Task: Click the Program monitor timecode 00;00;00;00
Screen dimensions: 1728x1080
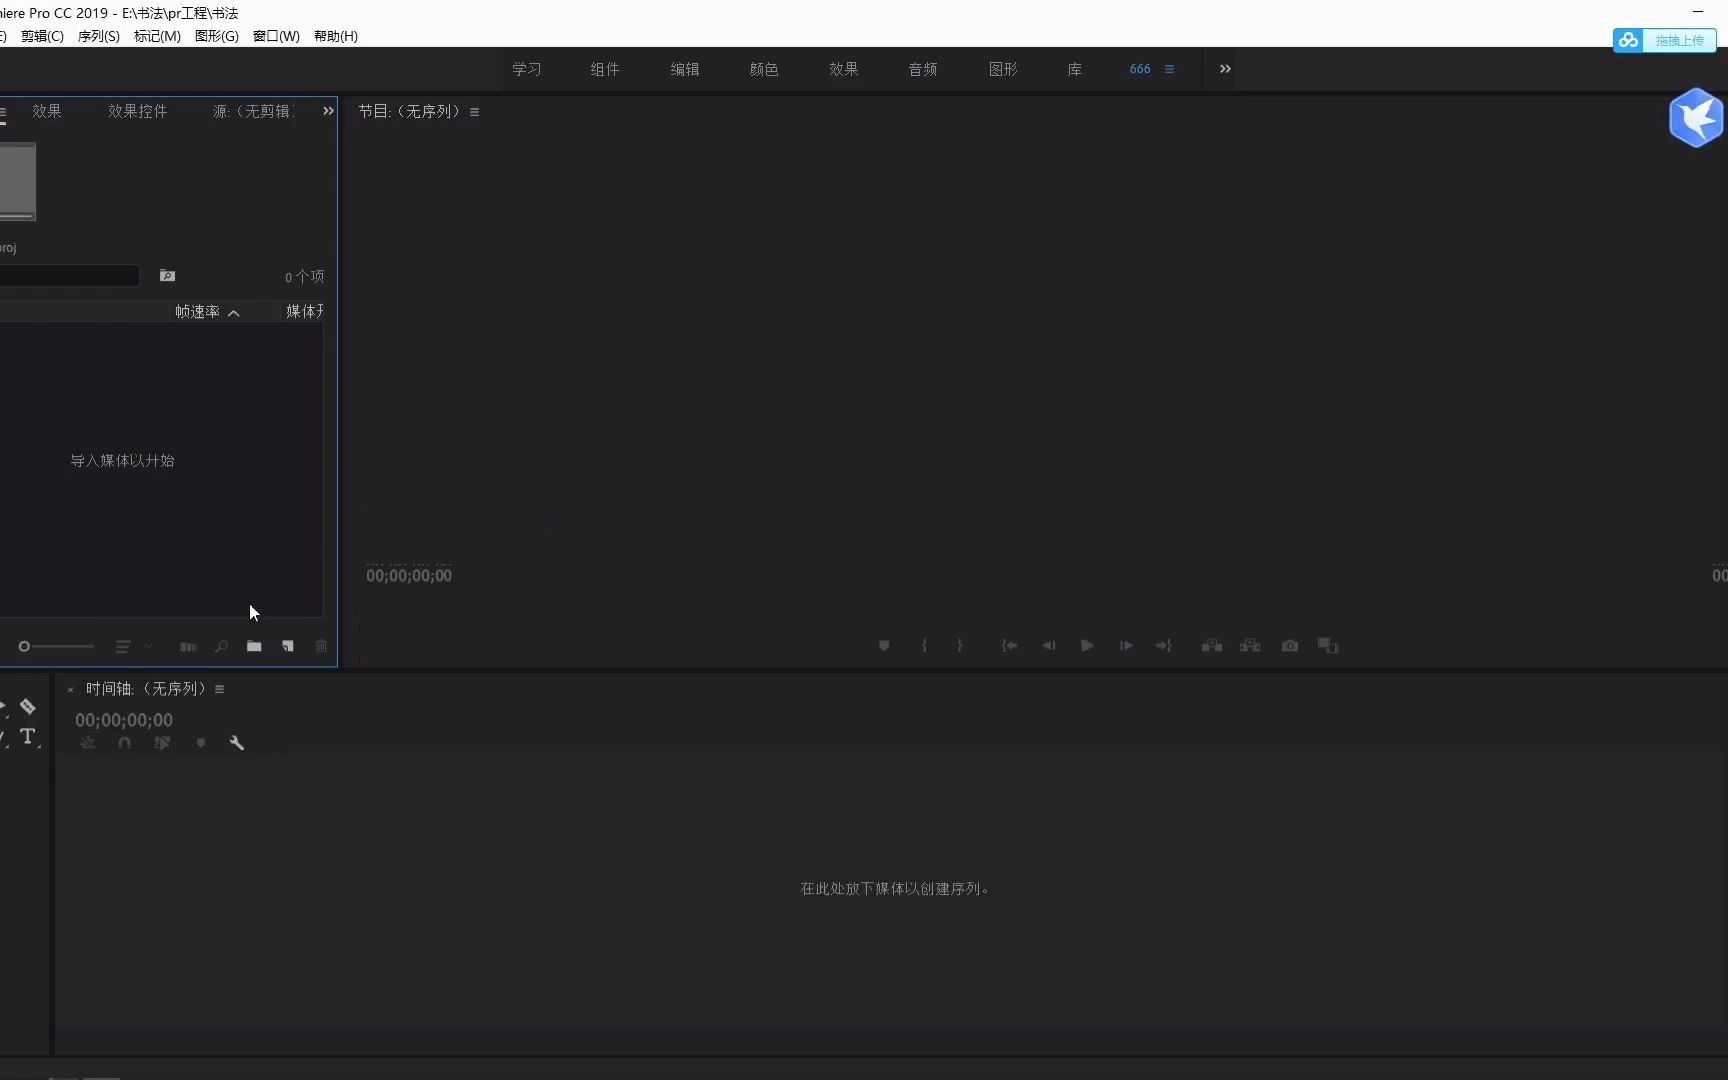Action: (x=409, y=576)
